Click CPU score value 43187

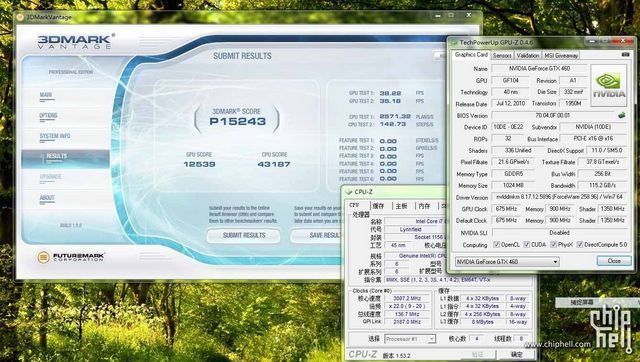click(274, 164)
